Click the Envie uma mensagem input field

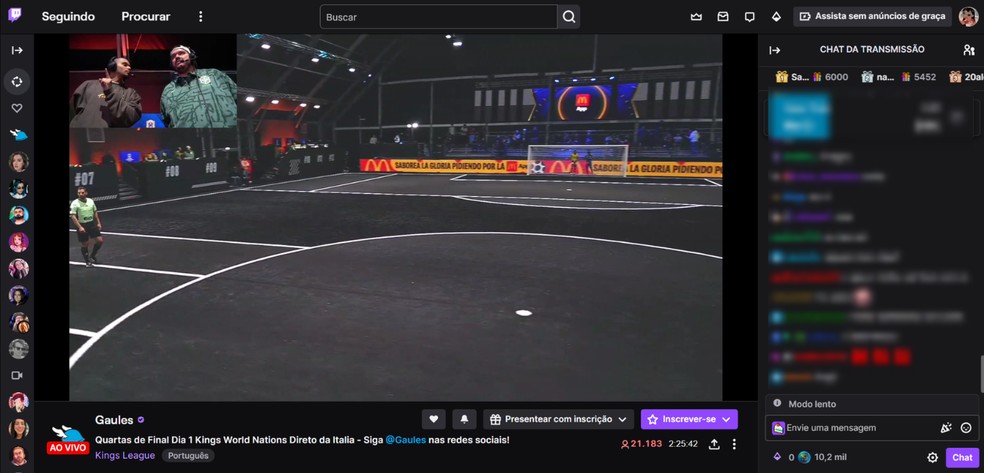click(x=872, y=428)
